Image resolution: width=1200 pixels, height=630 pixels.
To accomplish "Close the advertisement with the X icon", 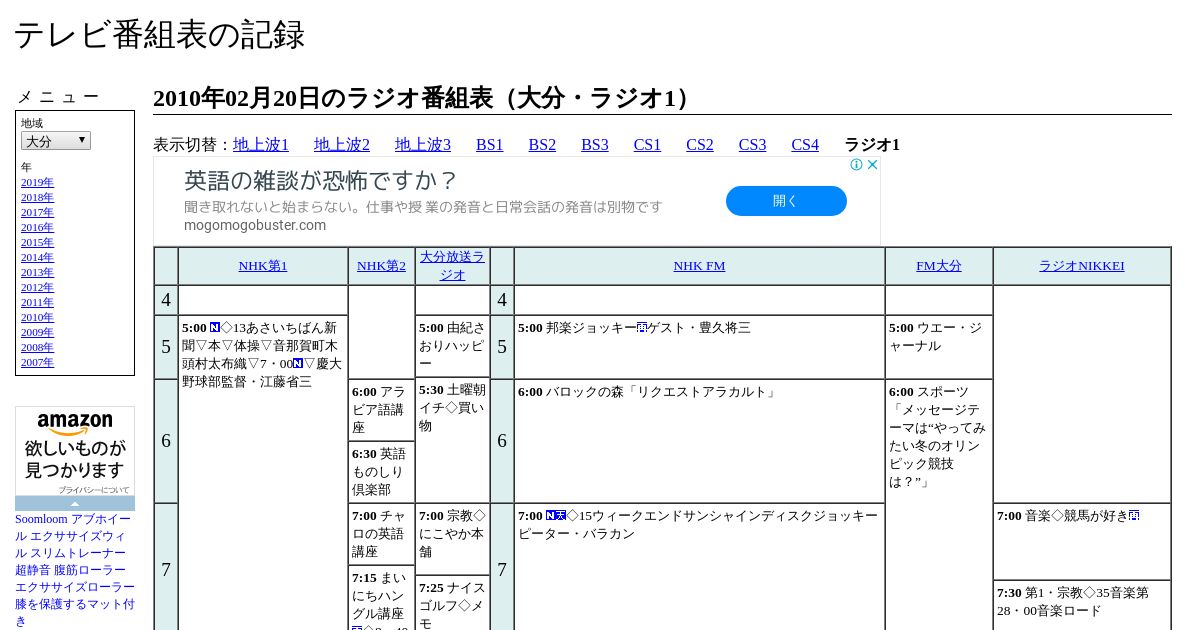I will pos(872,165).
